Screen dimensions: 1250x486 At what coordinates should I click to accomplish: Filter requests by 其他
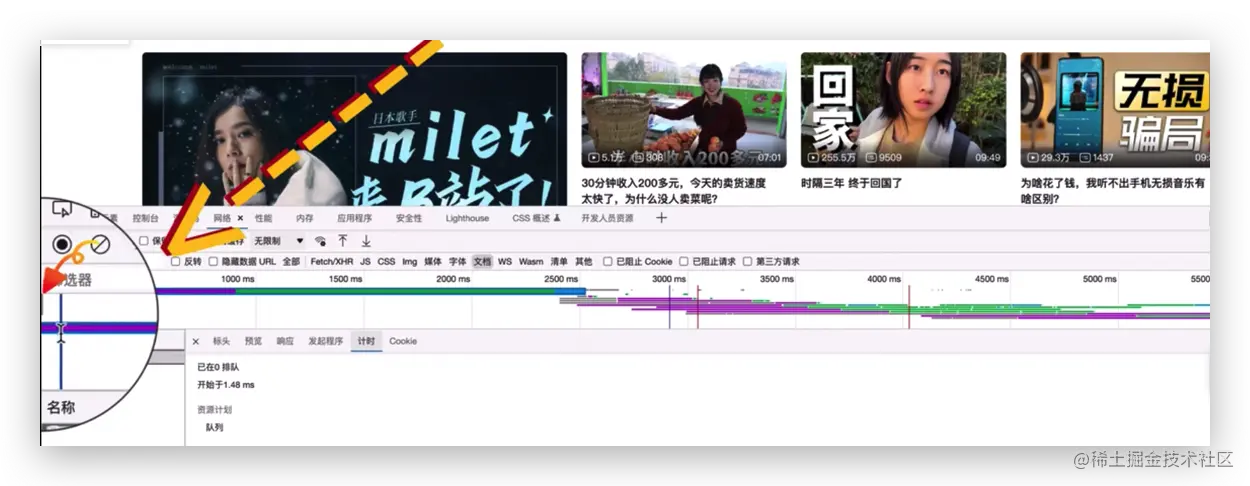pyautogui.click(x=583, y=262)
